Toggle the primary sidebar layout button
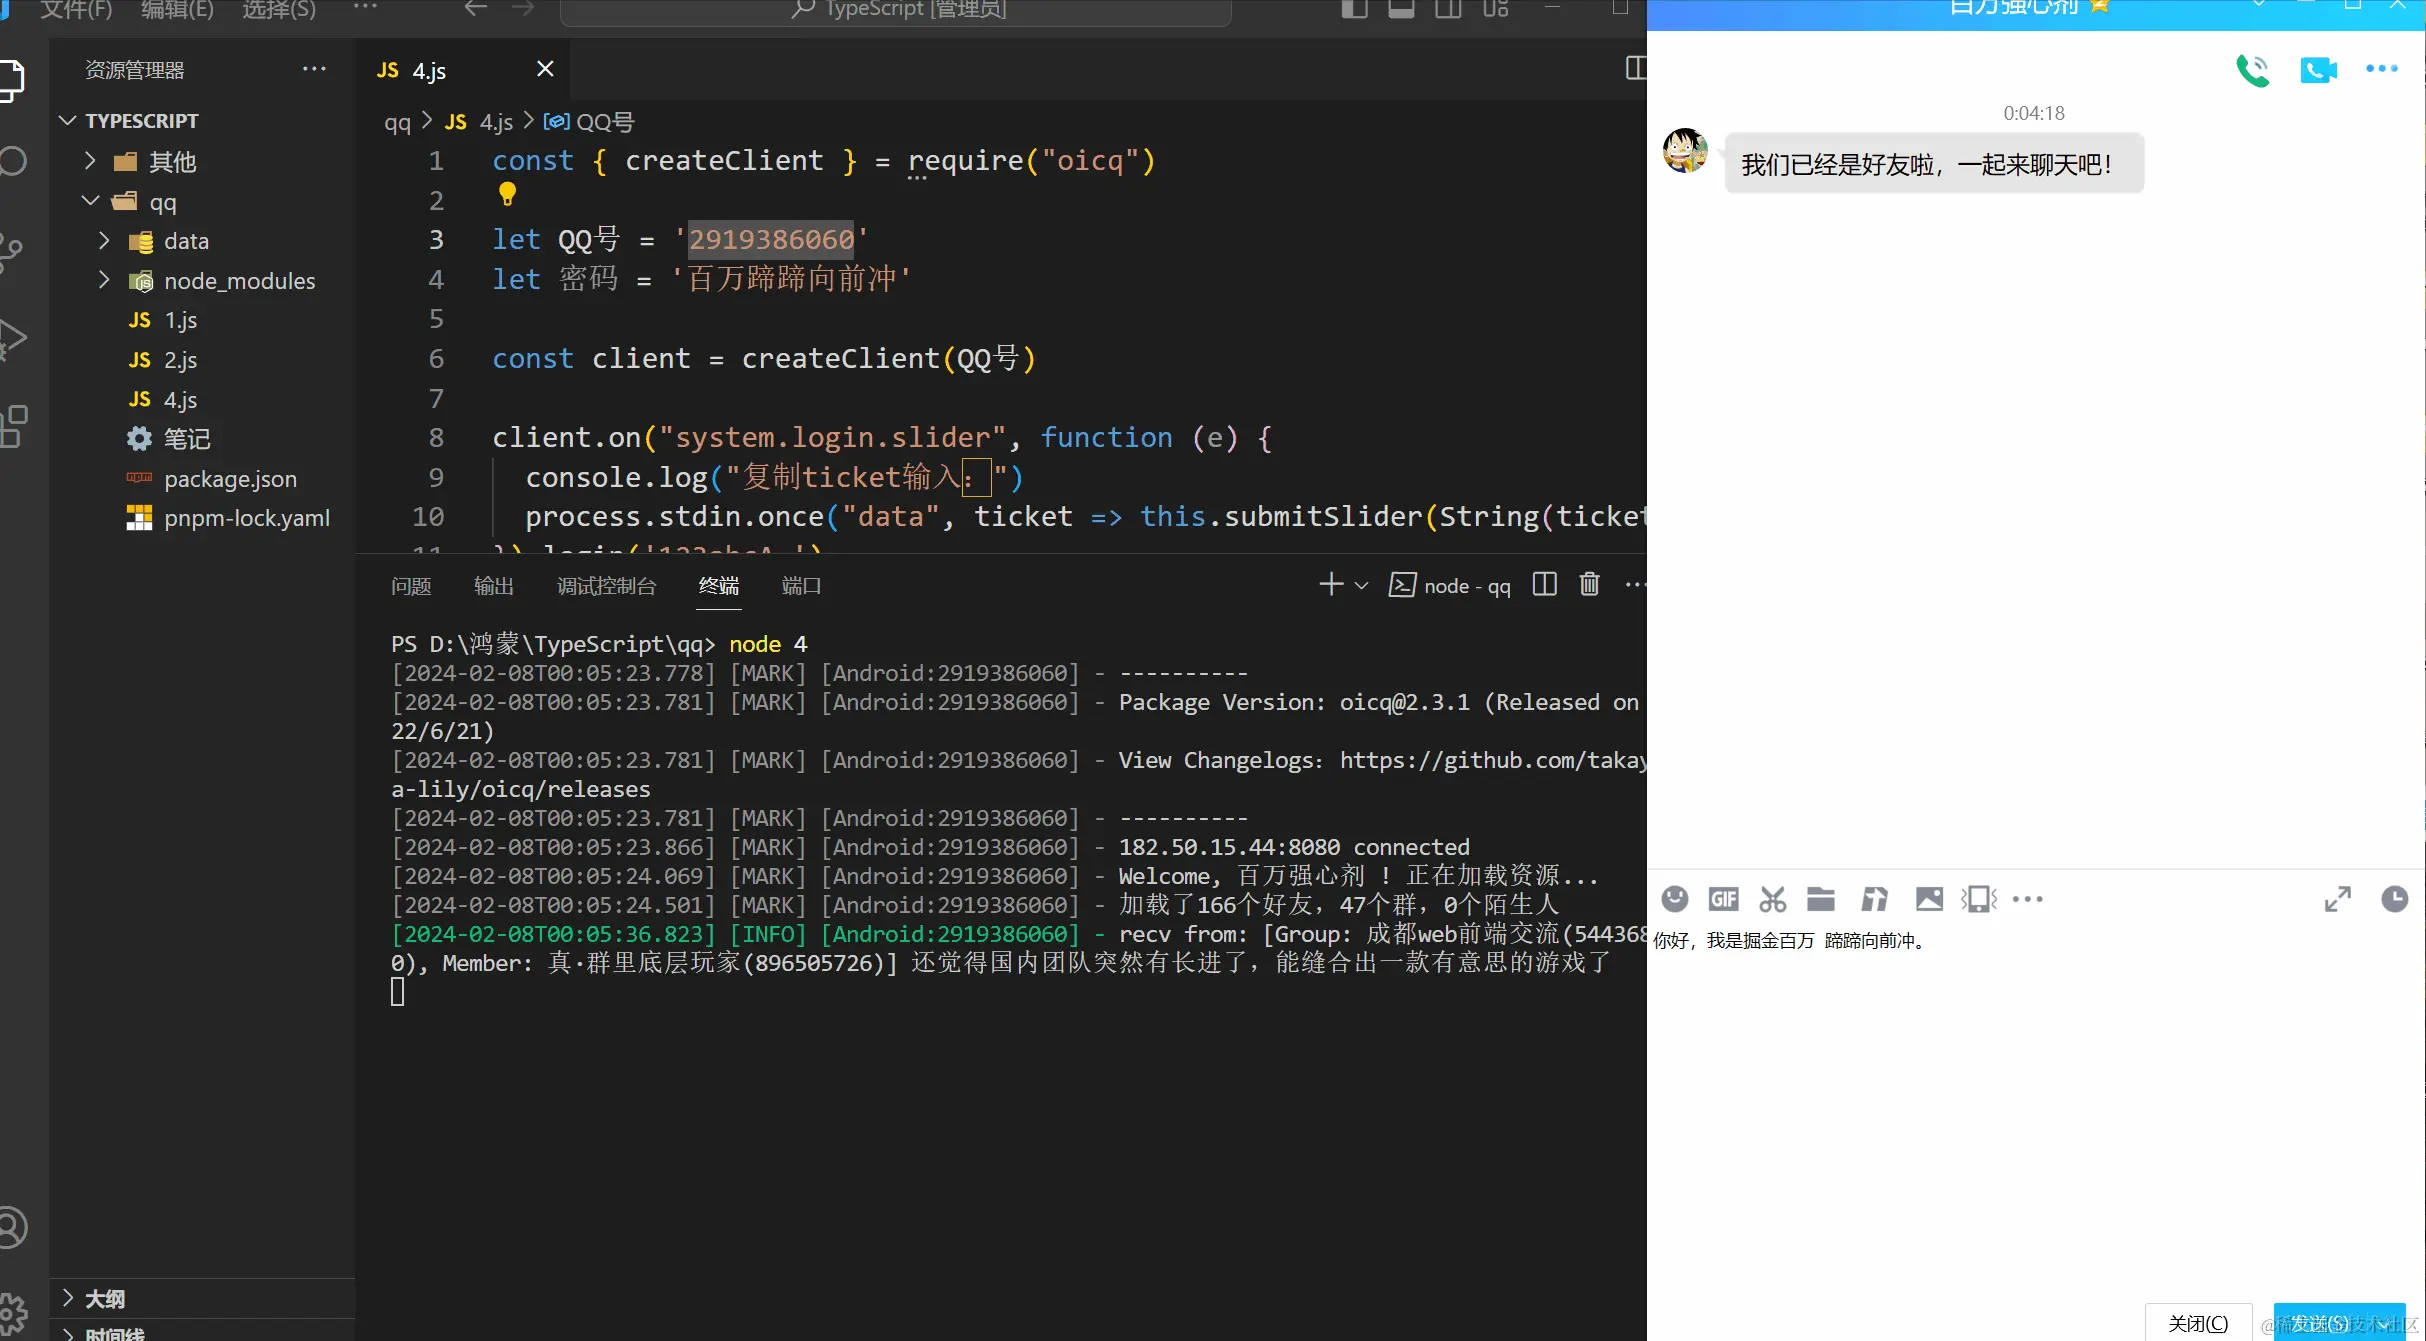Viewport: 2426px width, 1341px height. 1354,10
